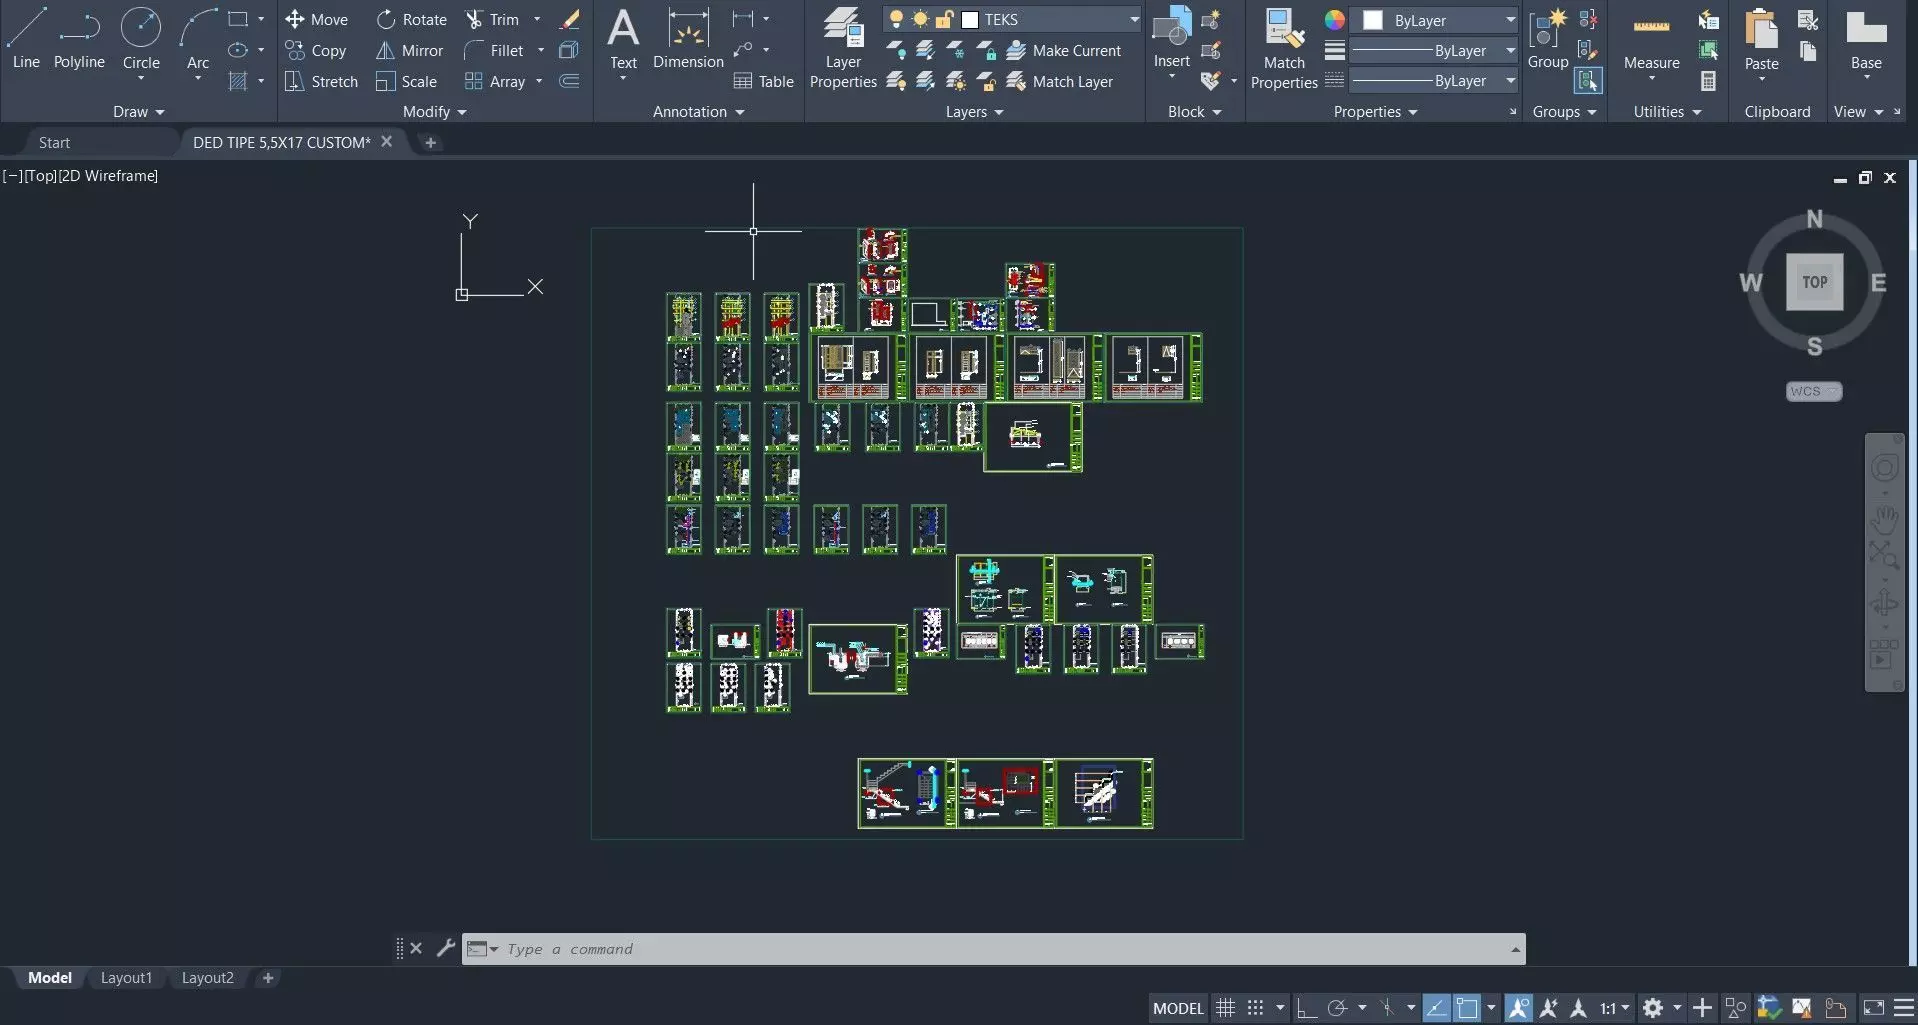Click the viewport label [Top]

40,176
